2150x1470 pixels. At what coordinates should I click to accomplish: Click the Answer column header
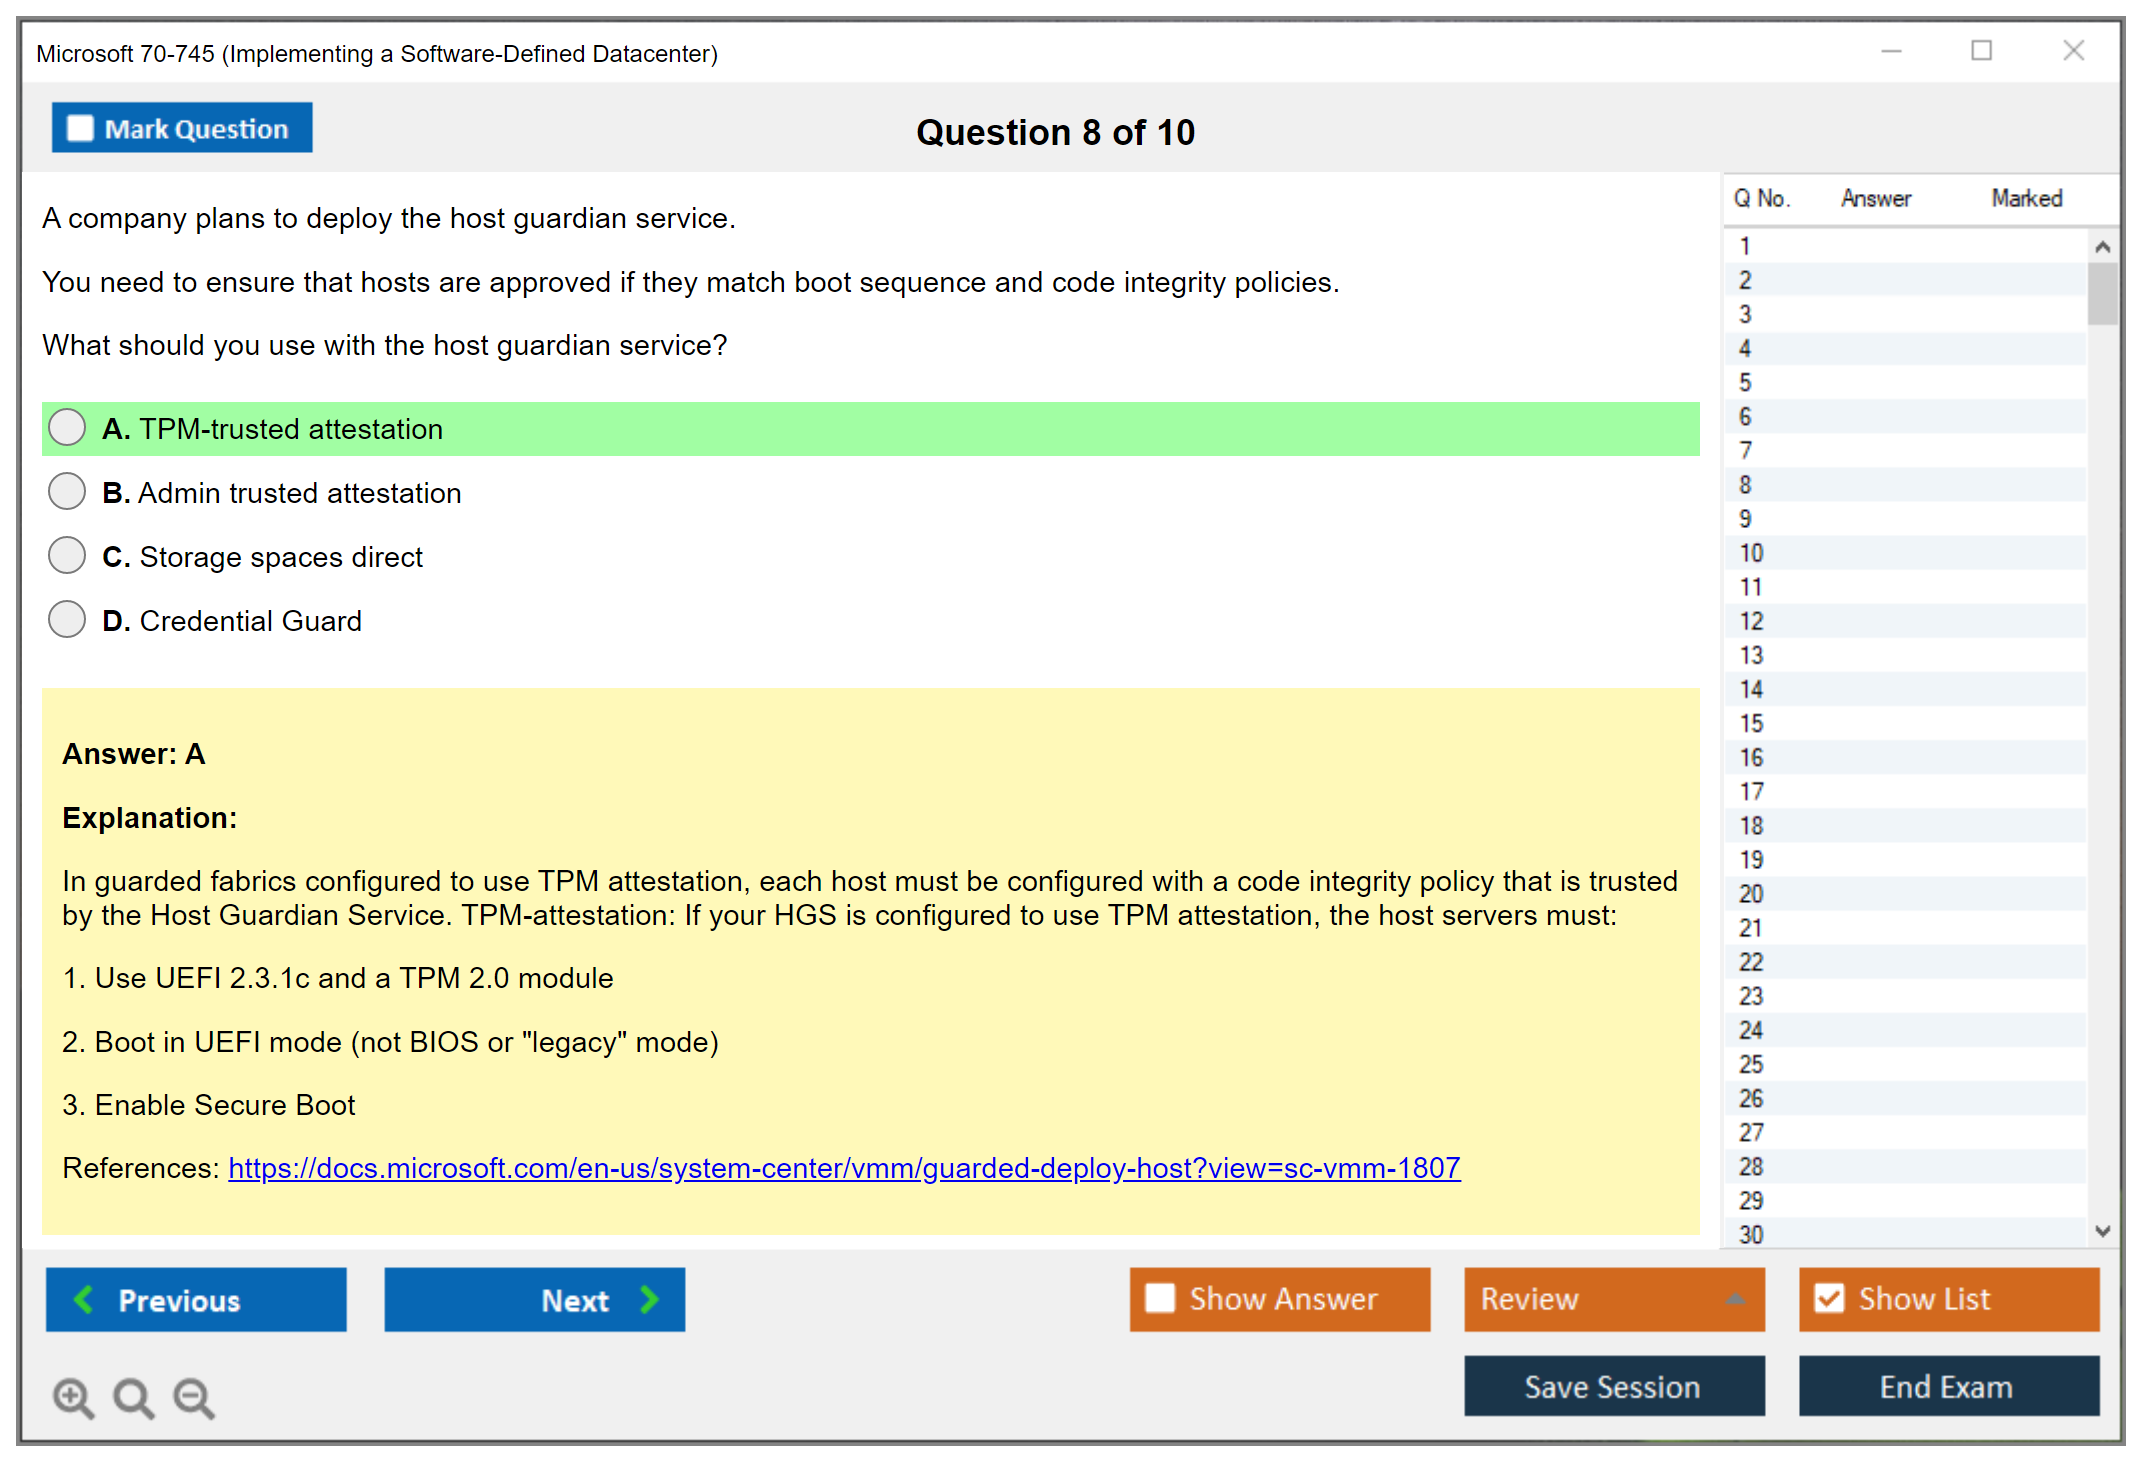pyautogui.click(x=1875, y=198)
